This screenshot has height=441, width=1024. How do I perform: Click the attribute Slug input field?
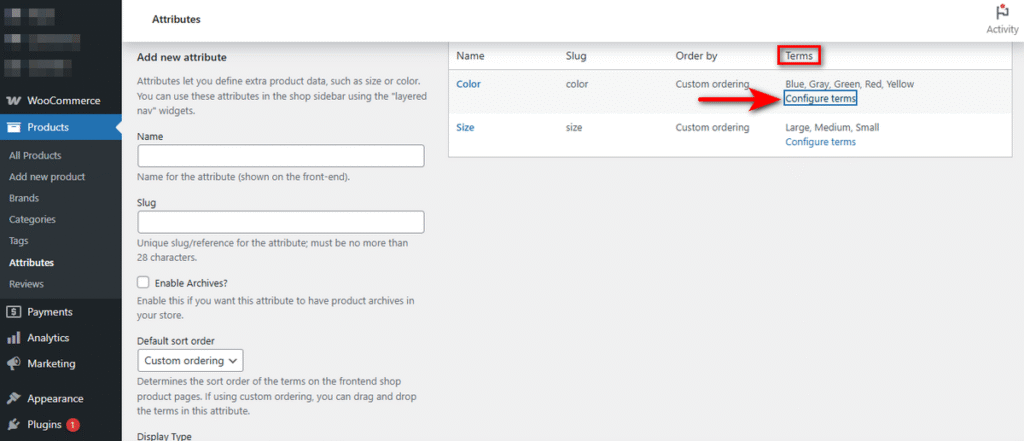coord(281,222)
